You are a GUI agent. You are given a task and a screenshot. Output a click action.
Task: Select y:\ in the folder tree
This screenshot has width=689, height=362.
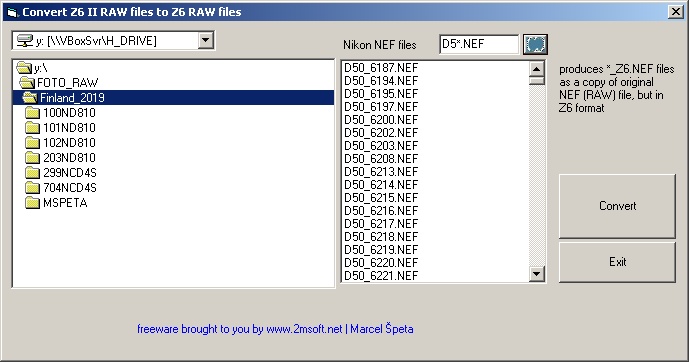tap(40, 68)
